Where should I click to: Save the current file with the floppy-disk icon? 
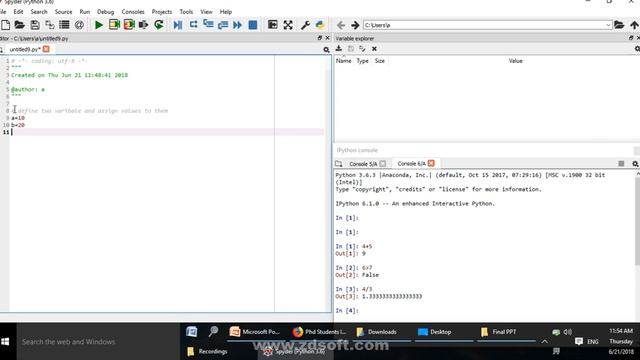pyautogui.click(x=35, y=25)
